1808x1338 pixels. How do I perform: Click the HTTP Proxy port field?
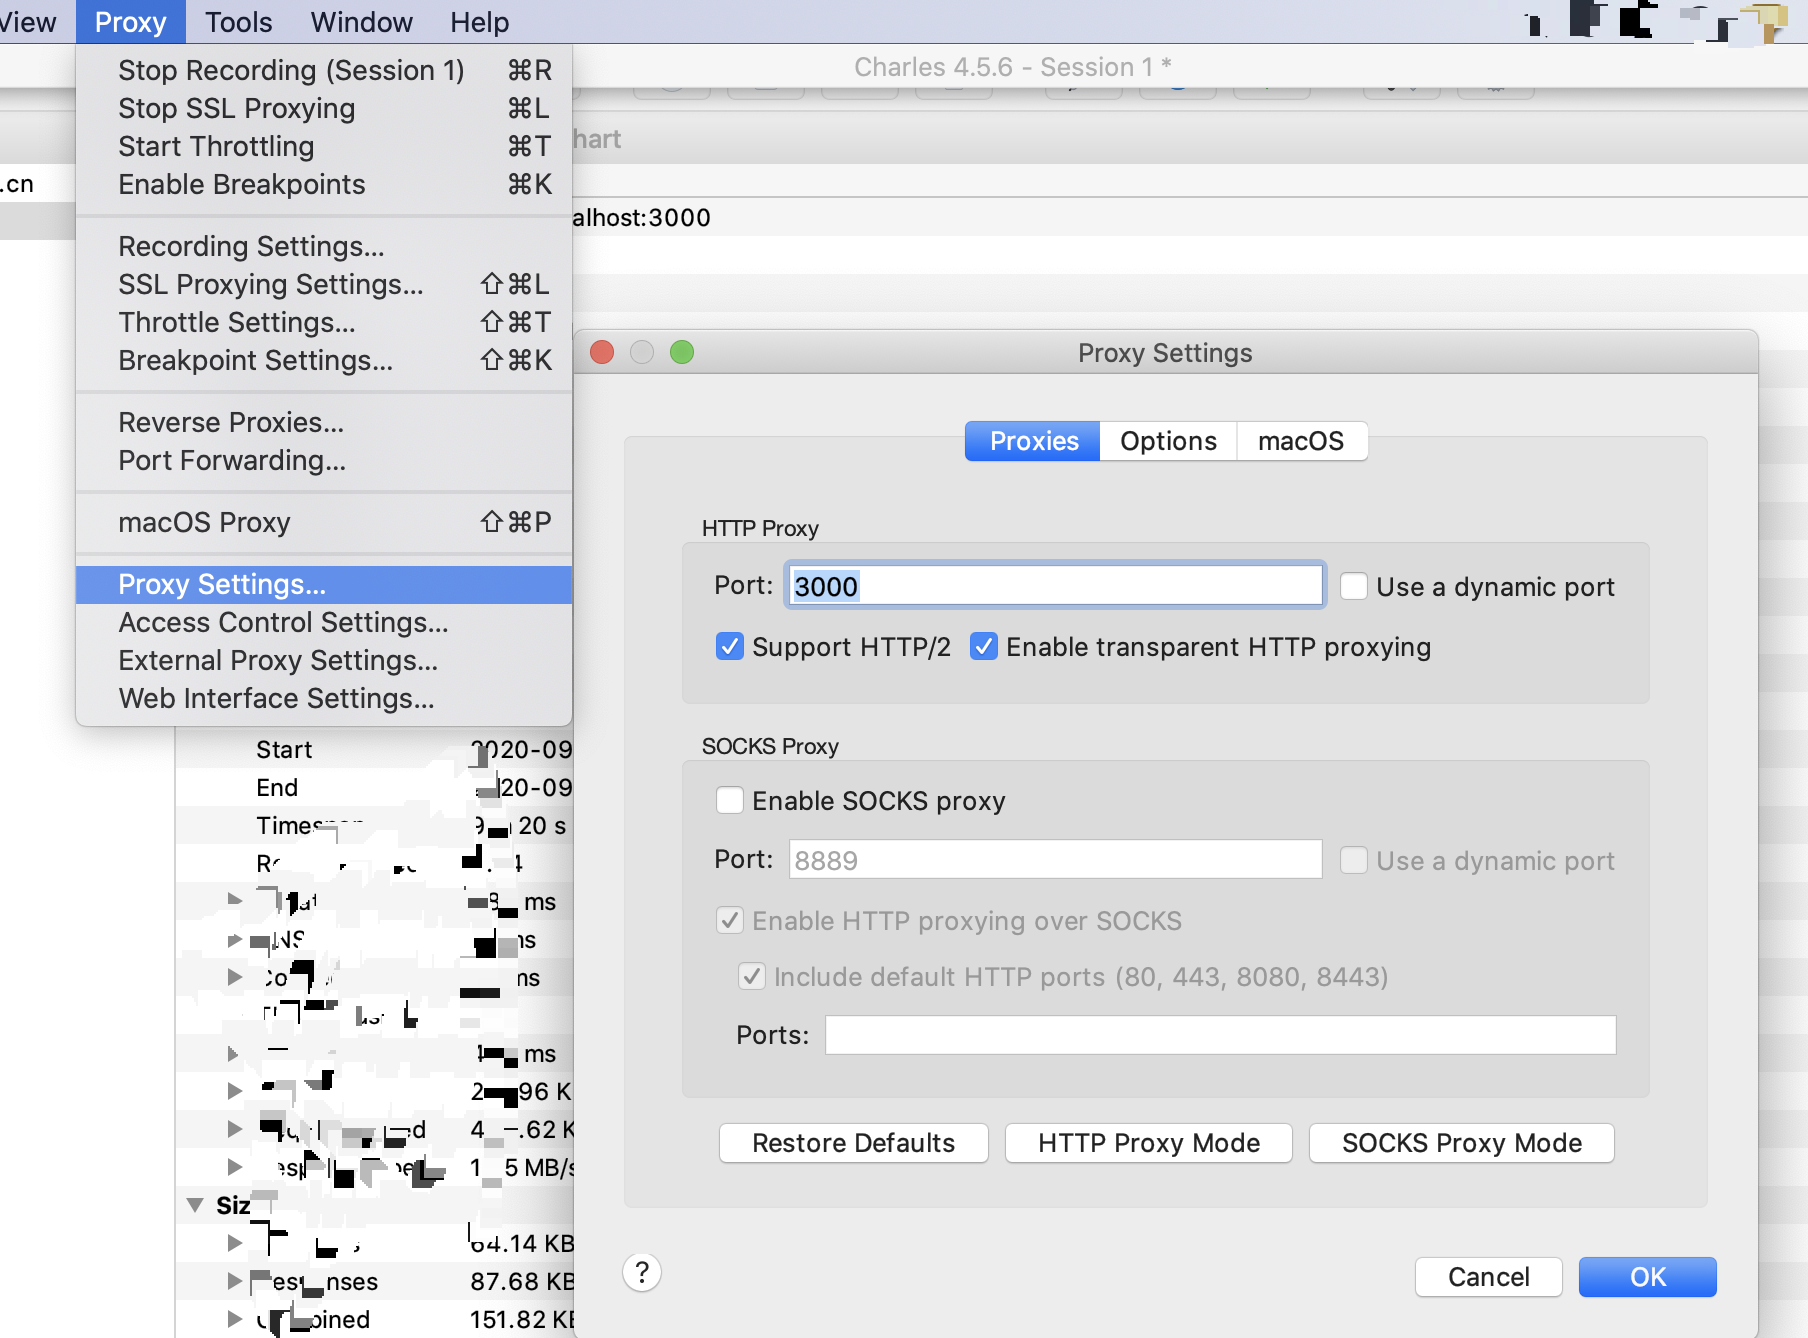click(1055, 586)
